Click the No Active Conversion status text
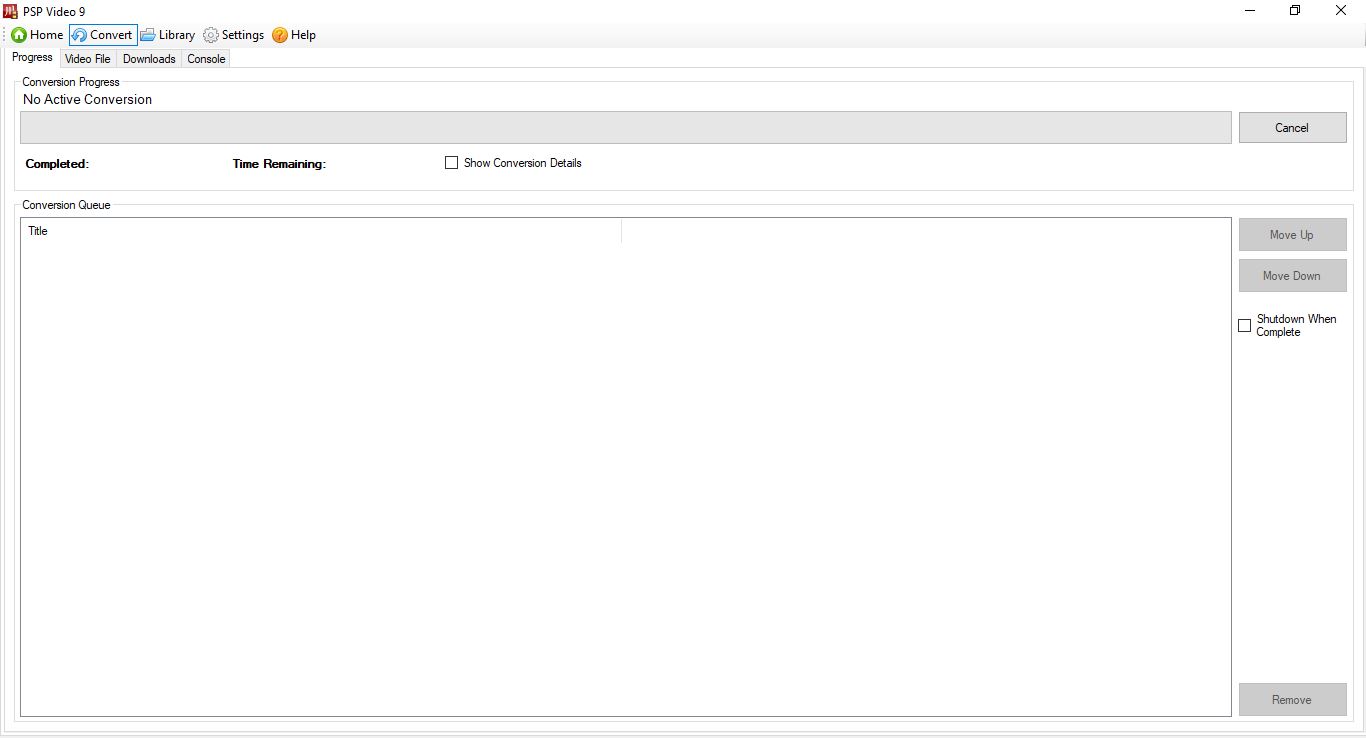1366x738 pixels. [88, 99]
